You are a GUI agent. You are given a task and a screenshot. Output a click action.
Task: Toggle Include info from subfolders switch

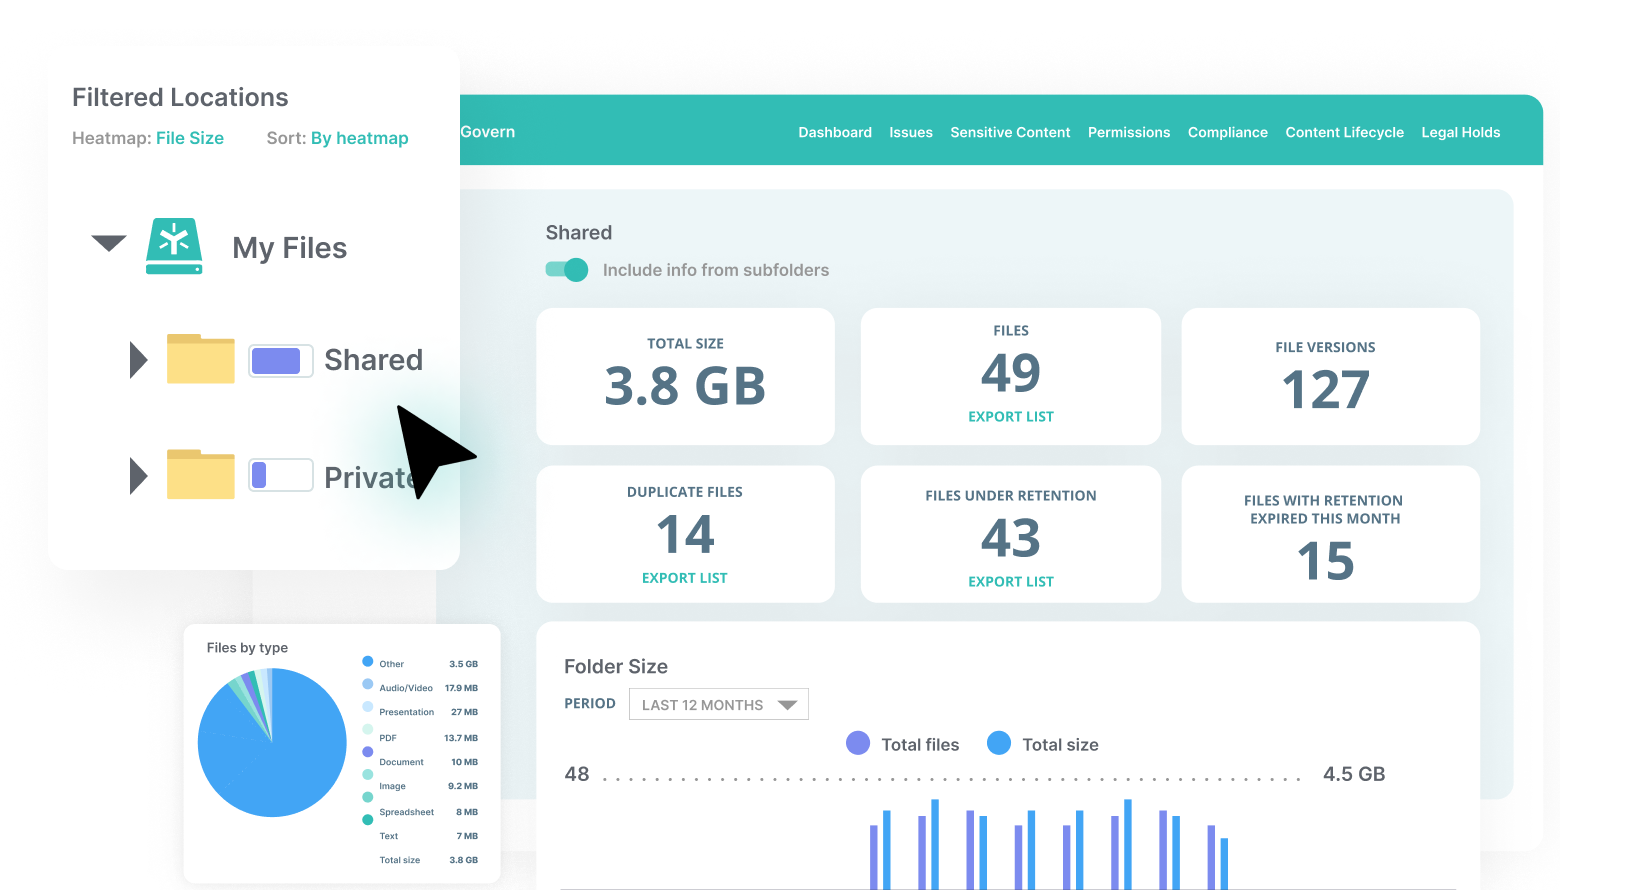[567, 270]
